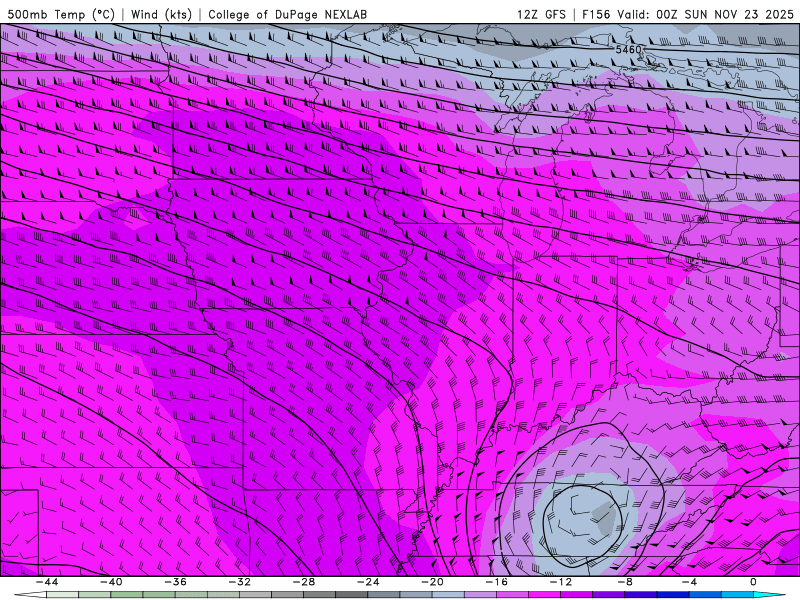Select the '-16' colorbar tick label
Image resolution: width=800 pixels, height=600 pixels.
[496, 582]
